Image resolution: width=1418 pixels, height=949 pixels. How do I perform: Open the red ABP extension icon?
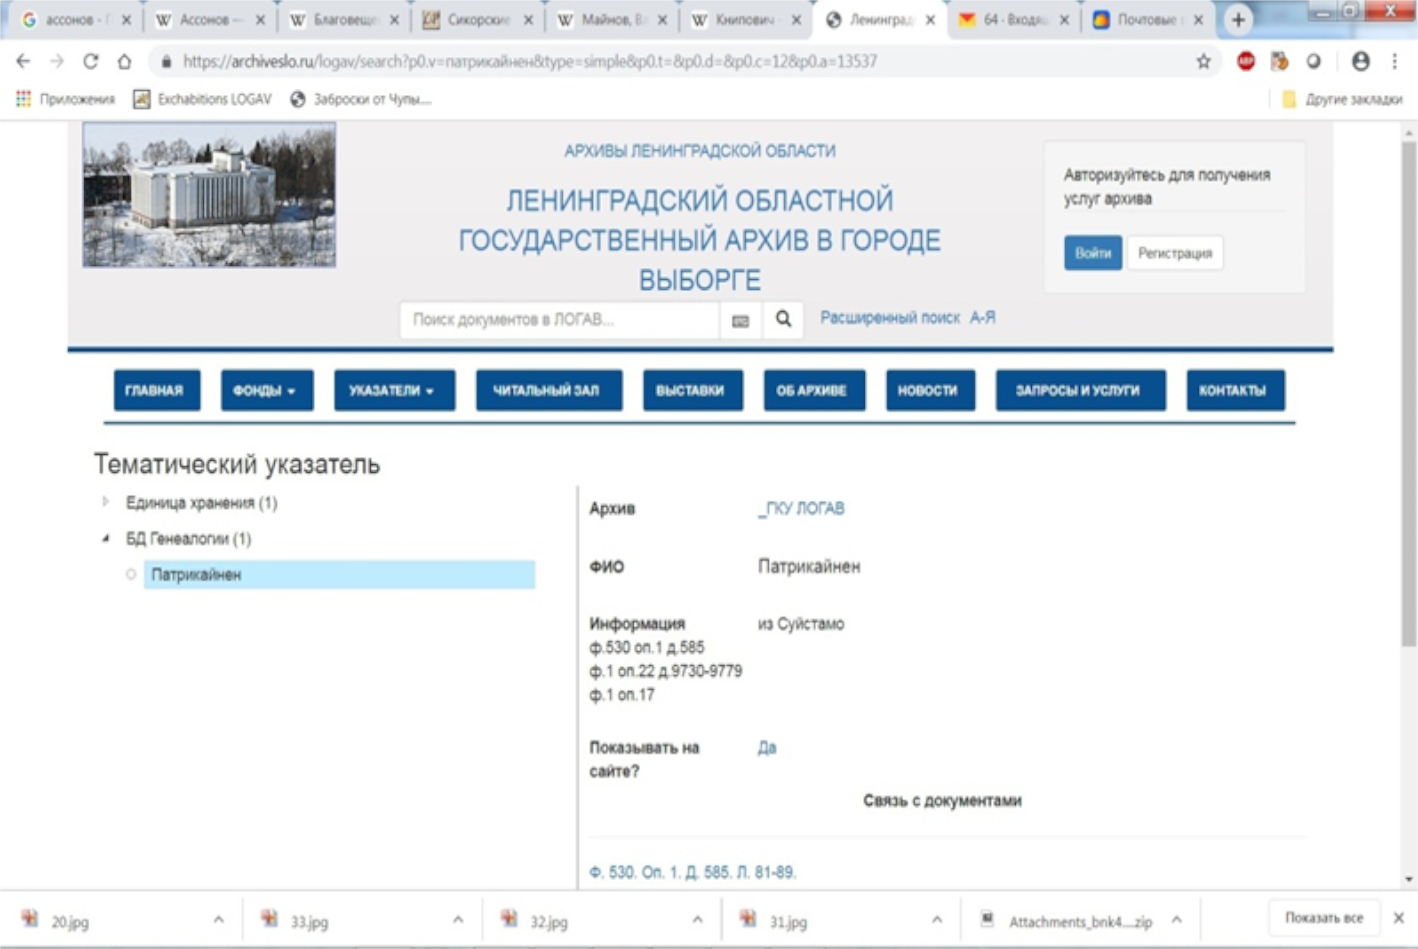click(x=1246, y=61)
